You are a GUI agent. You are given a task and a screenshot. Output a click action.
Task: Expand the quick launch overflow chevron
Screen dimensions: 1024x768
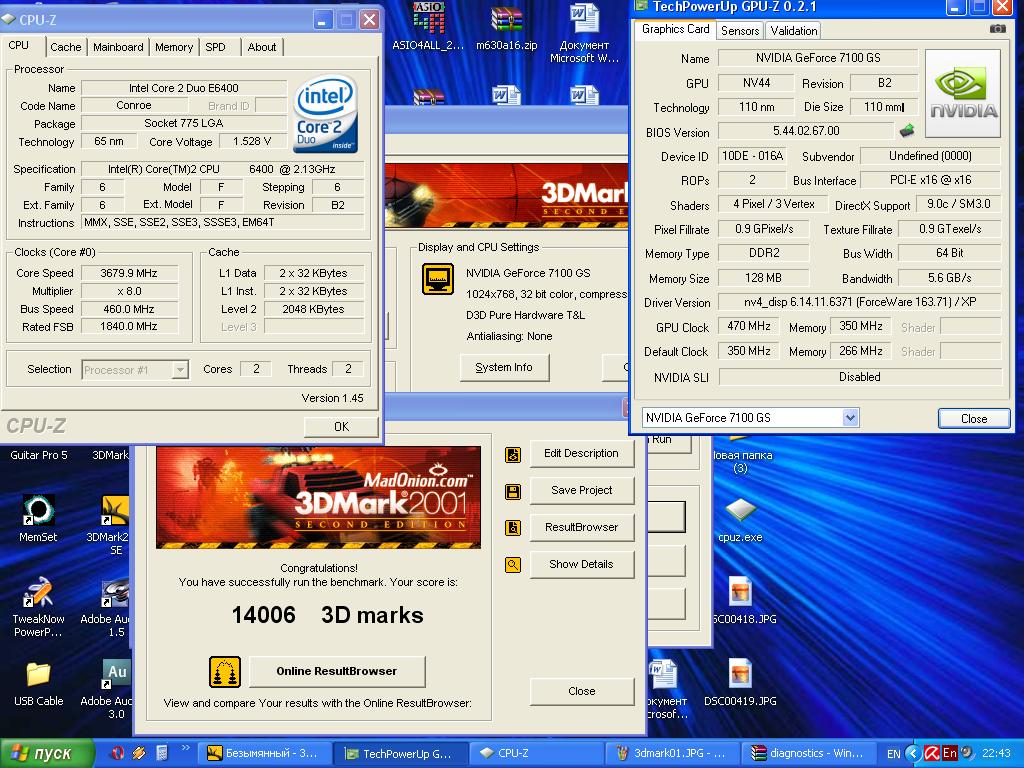185,748
